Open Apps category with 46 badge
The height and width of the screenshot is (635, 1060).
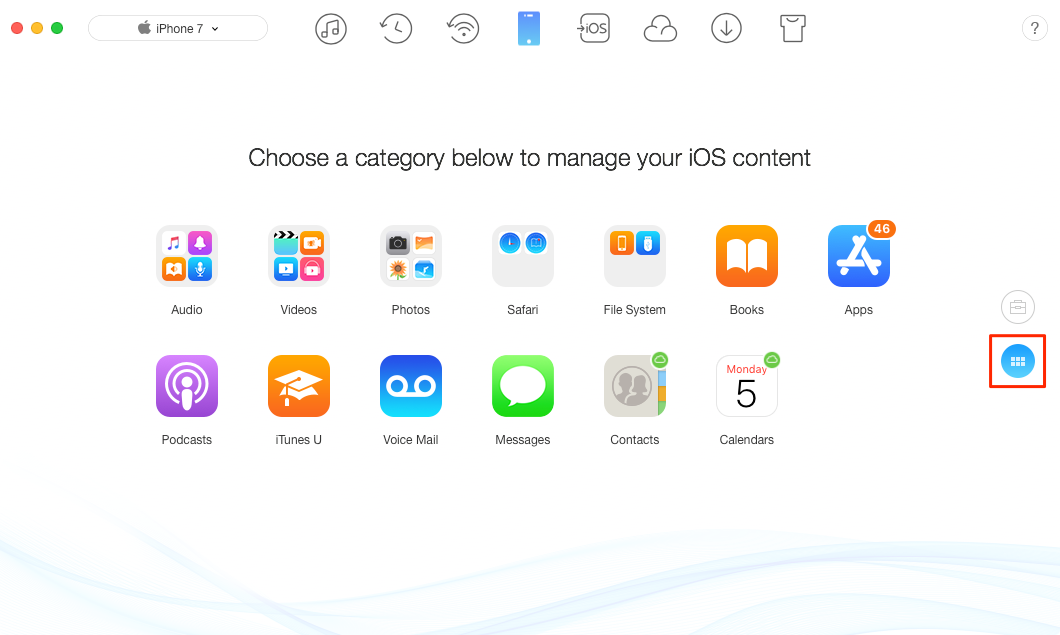click(x=859, y=256)
